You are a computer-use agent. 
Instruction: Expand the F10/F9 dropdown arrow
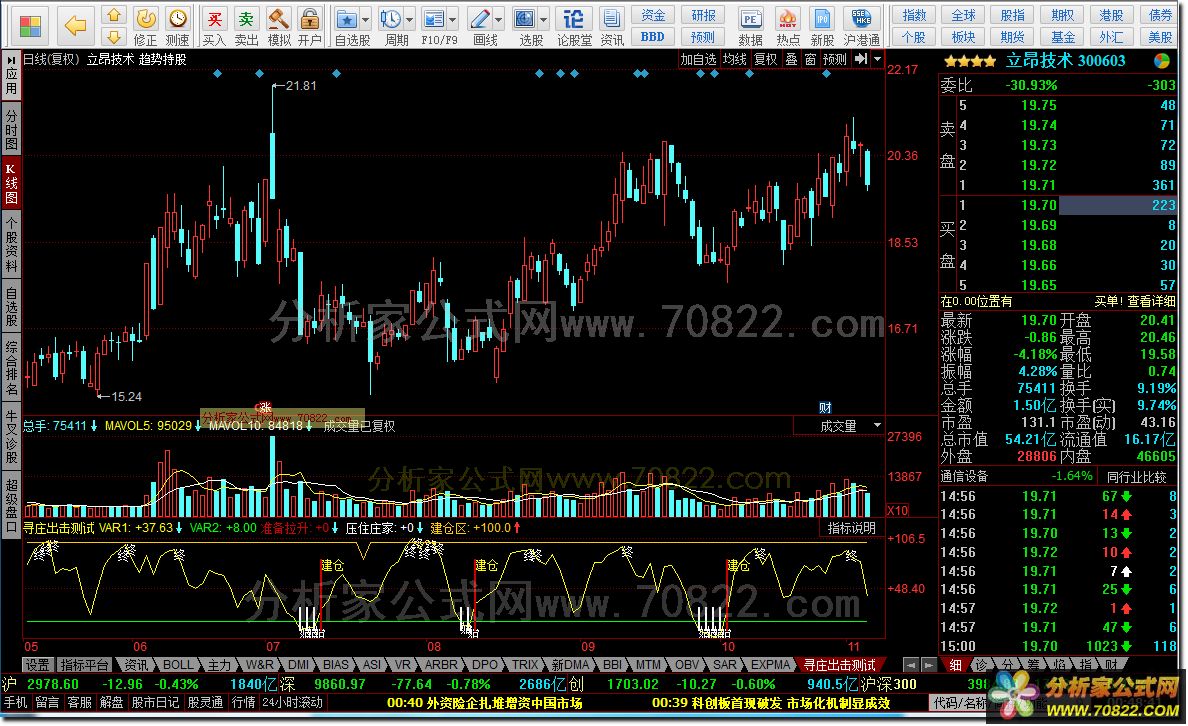[x=453, y=19]
